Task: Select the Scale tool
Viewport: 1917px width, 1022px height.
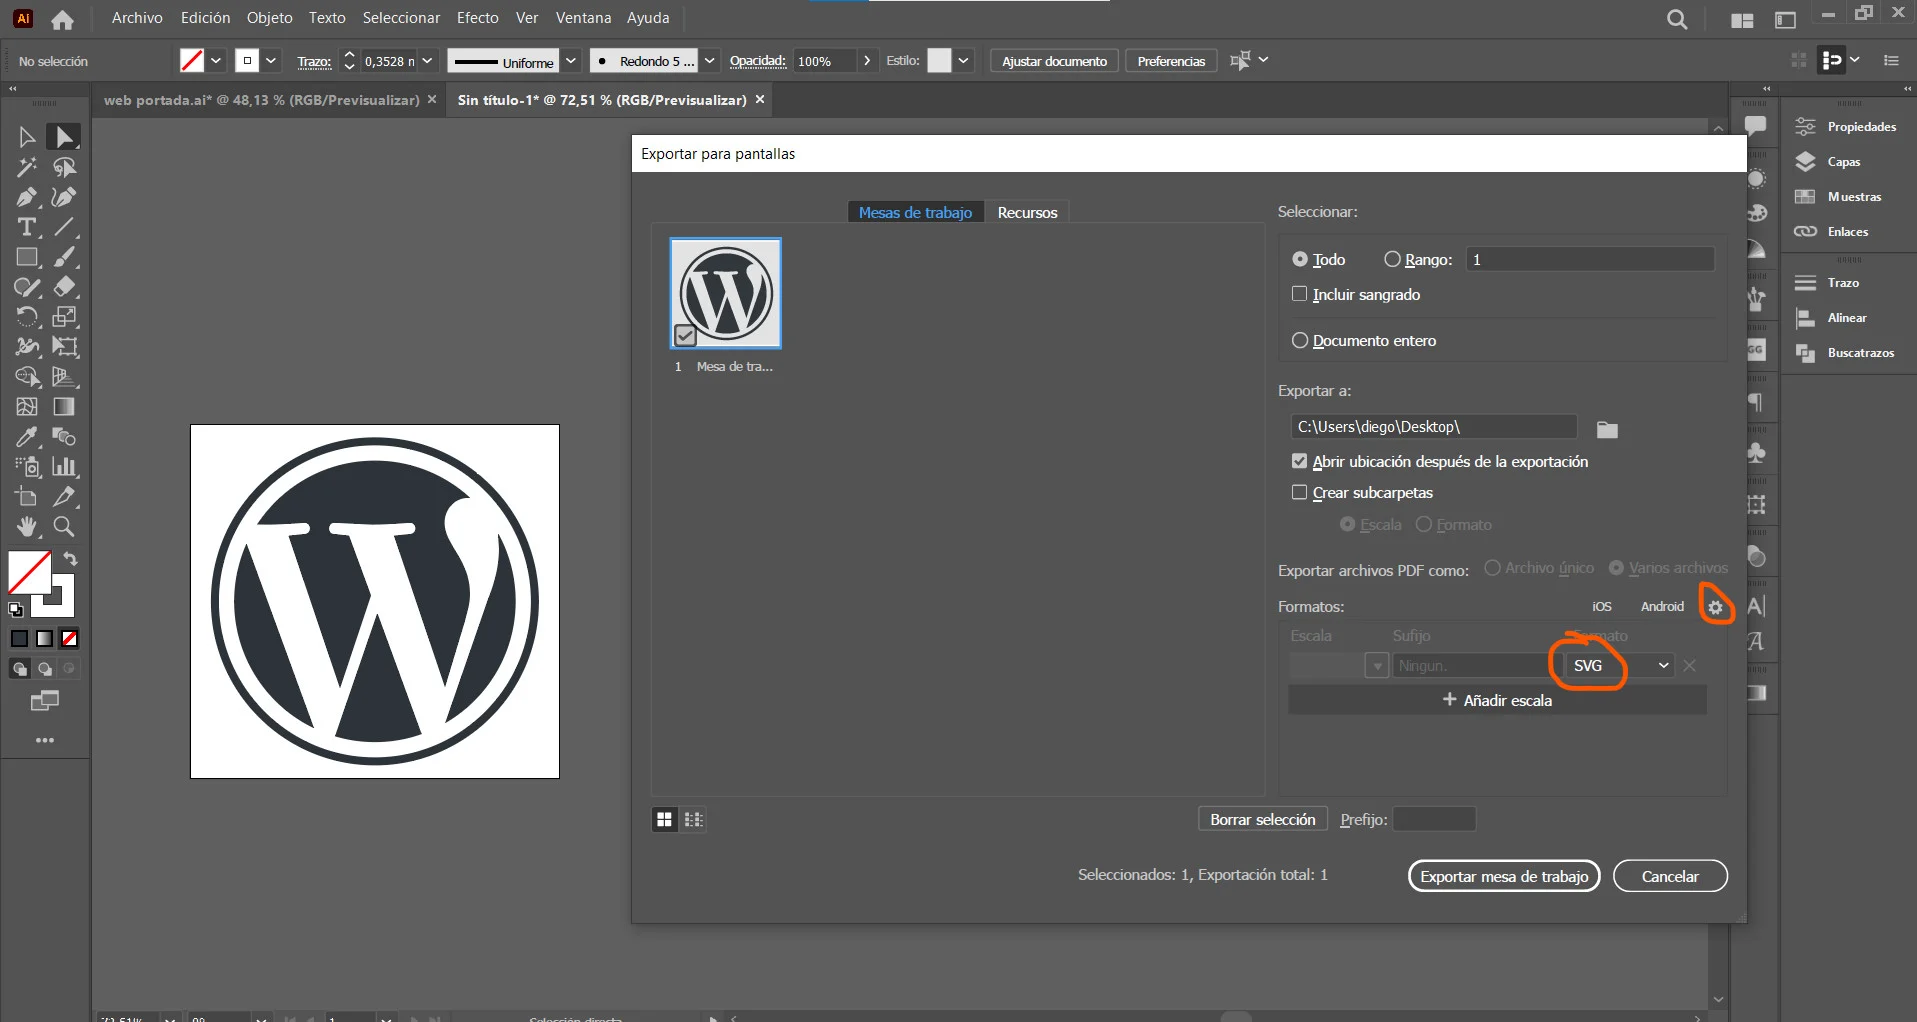Action: 64,317
